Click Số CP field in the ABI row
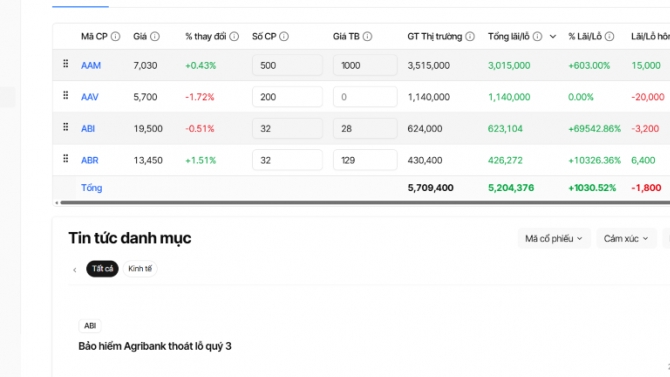The height and width of the screenshot is (377, 670). point(288,129)
